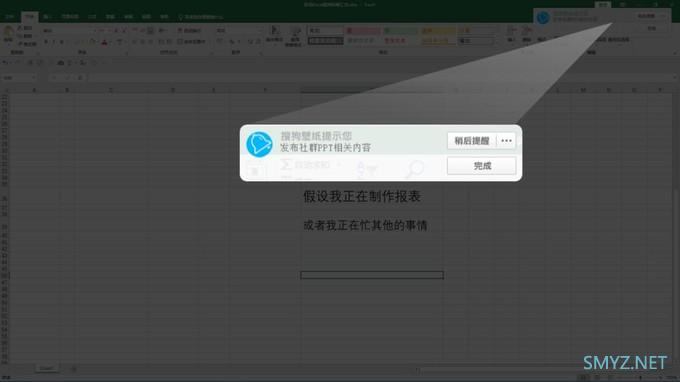Switch to the Page Layout ribbon tab
Viewport: 680px width, 382px height.
coord(69,17)
